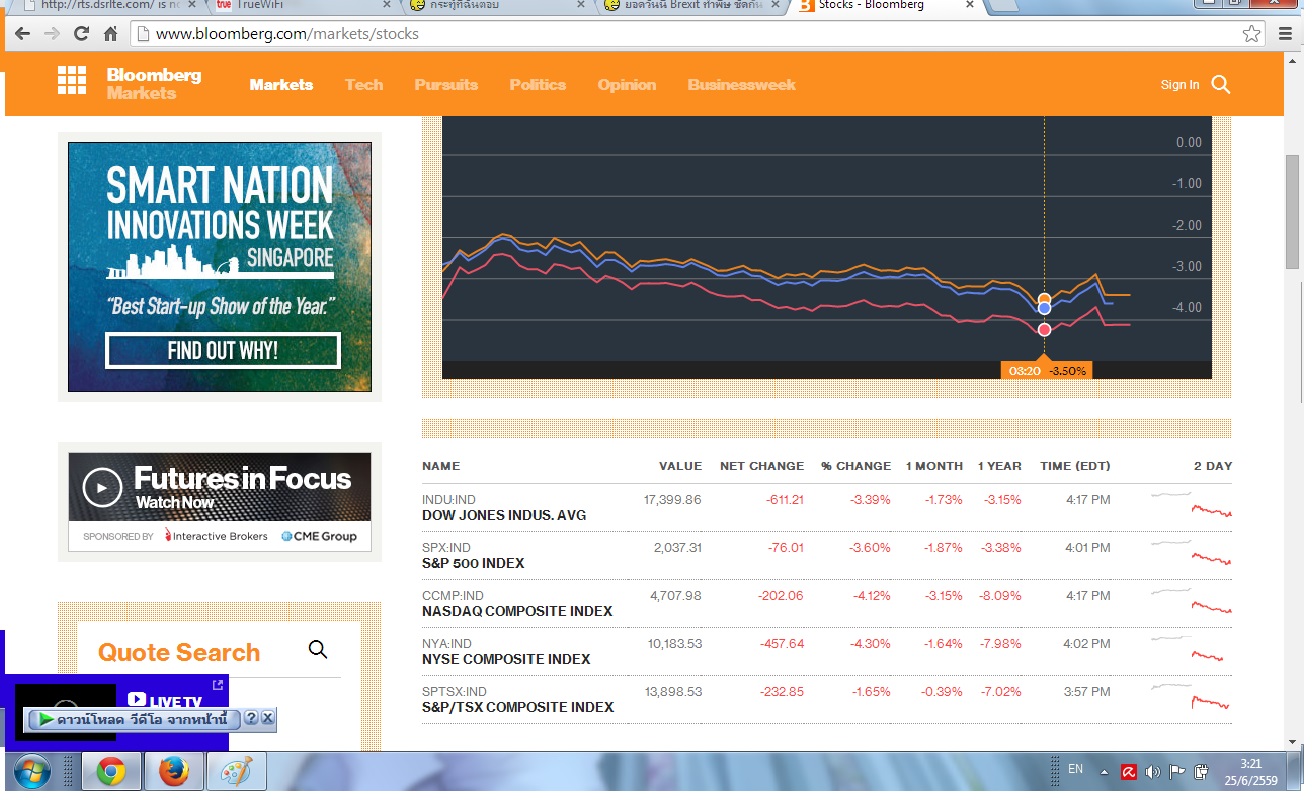1312x800 pixels.
Task: Click the browser forward arrow
Action: 52,34
